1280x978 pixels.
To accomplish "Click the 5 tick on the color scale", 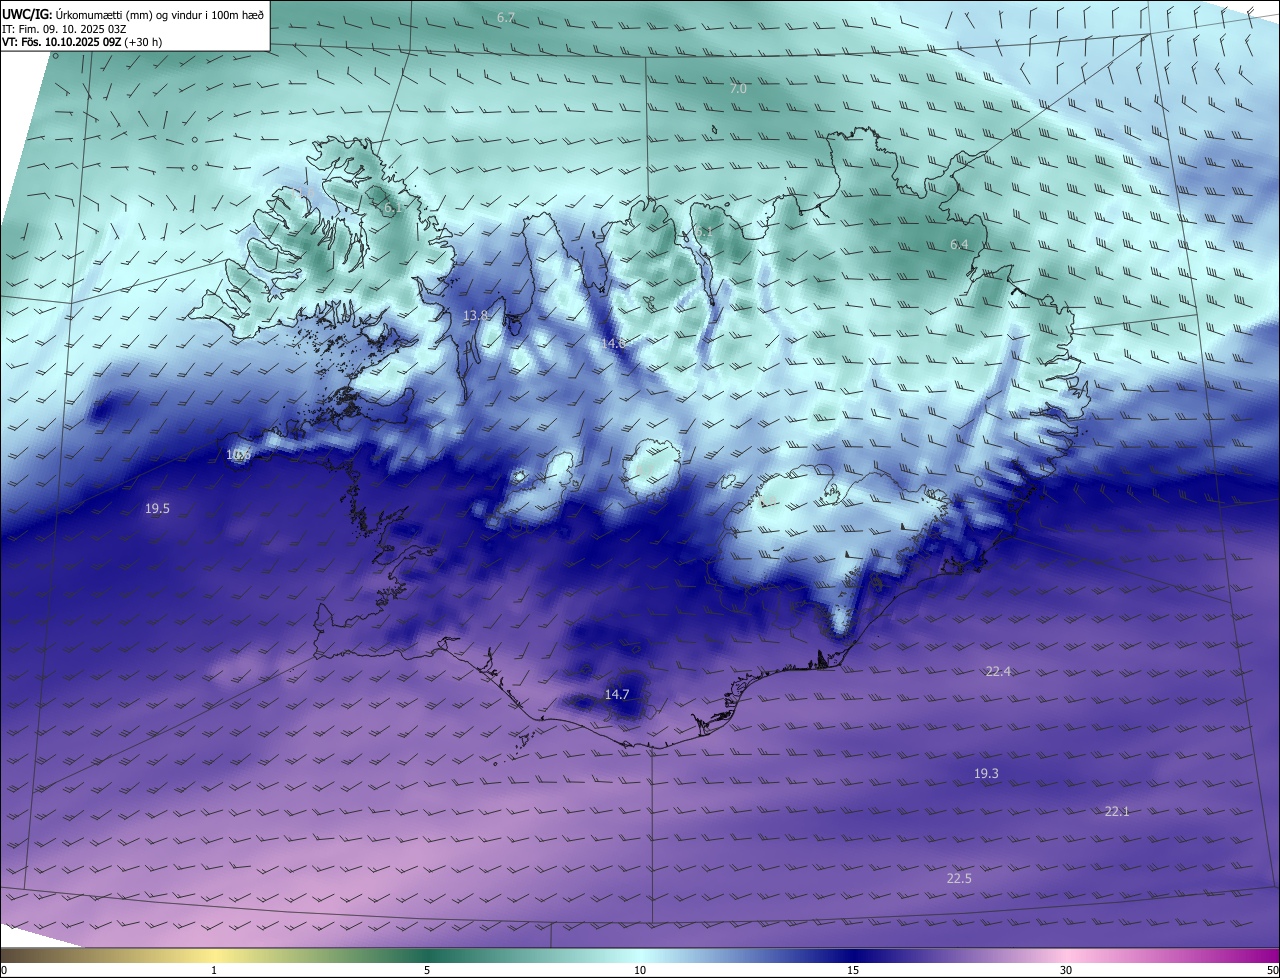I will (427, 970).
